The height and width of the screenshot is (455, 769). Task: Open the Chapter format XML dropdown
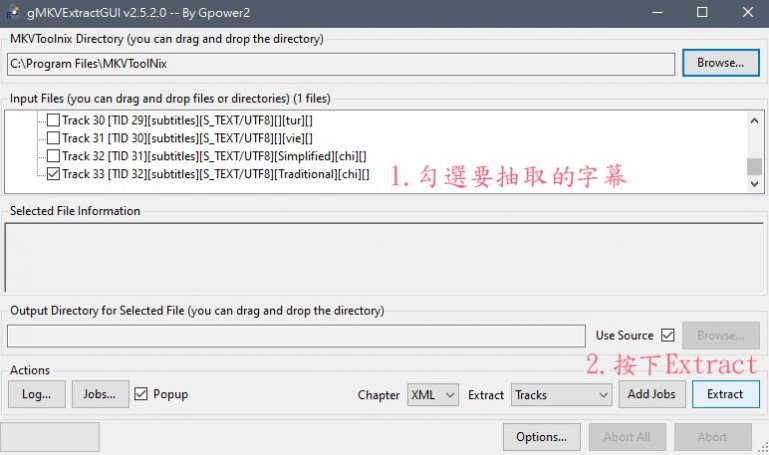(x=433, y=395)
